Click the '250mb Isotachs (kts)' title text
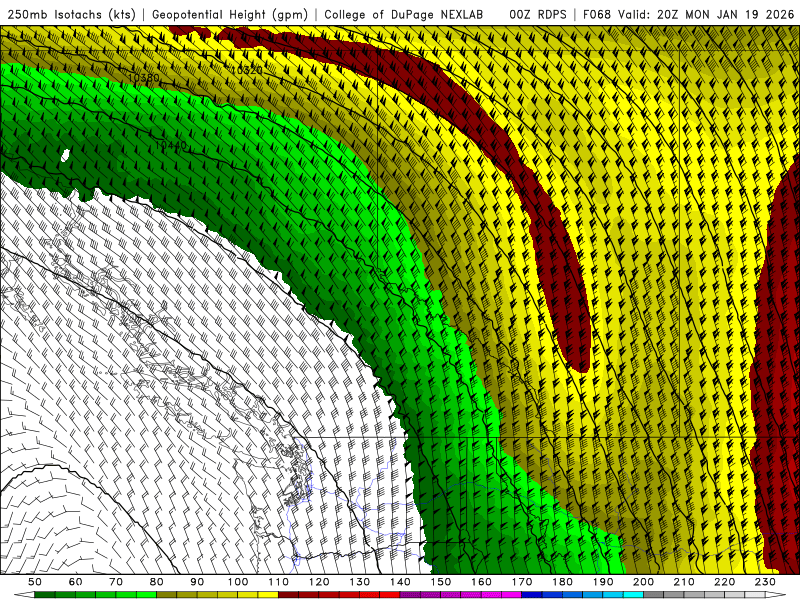The width and height of the screenshot is (800, 600). tap(71, 14)
